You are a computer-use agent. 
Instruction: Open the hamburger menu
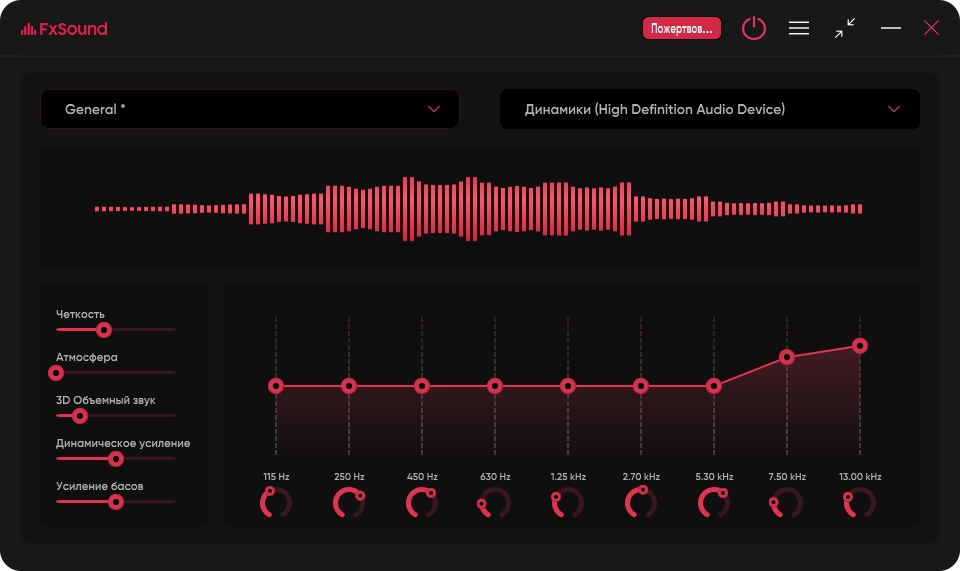click(799, 29)
